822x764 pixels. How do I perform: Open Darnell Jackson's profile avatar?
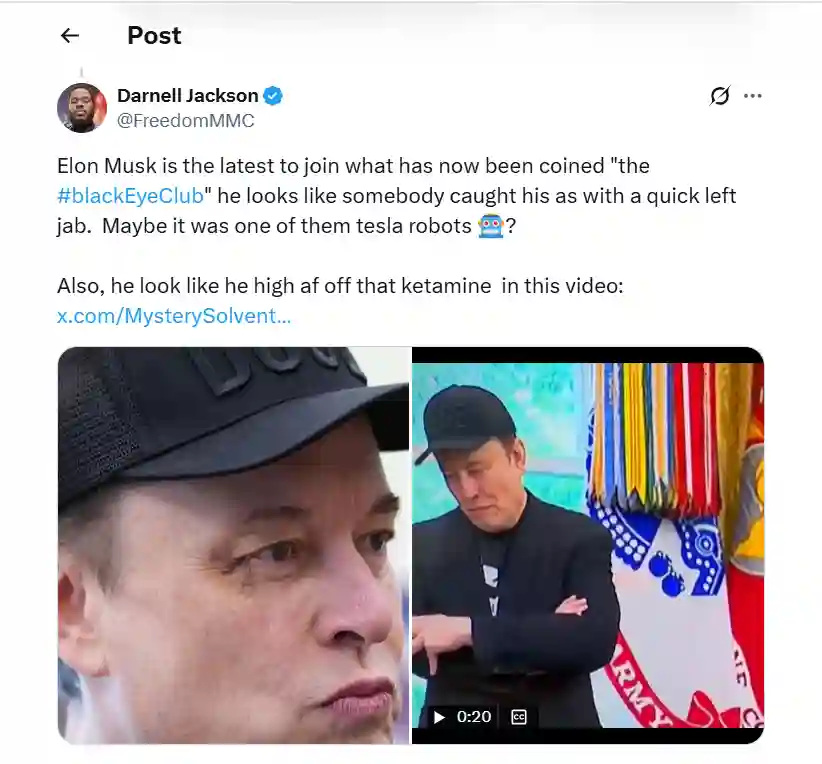coord(82,107)
